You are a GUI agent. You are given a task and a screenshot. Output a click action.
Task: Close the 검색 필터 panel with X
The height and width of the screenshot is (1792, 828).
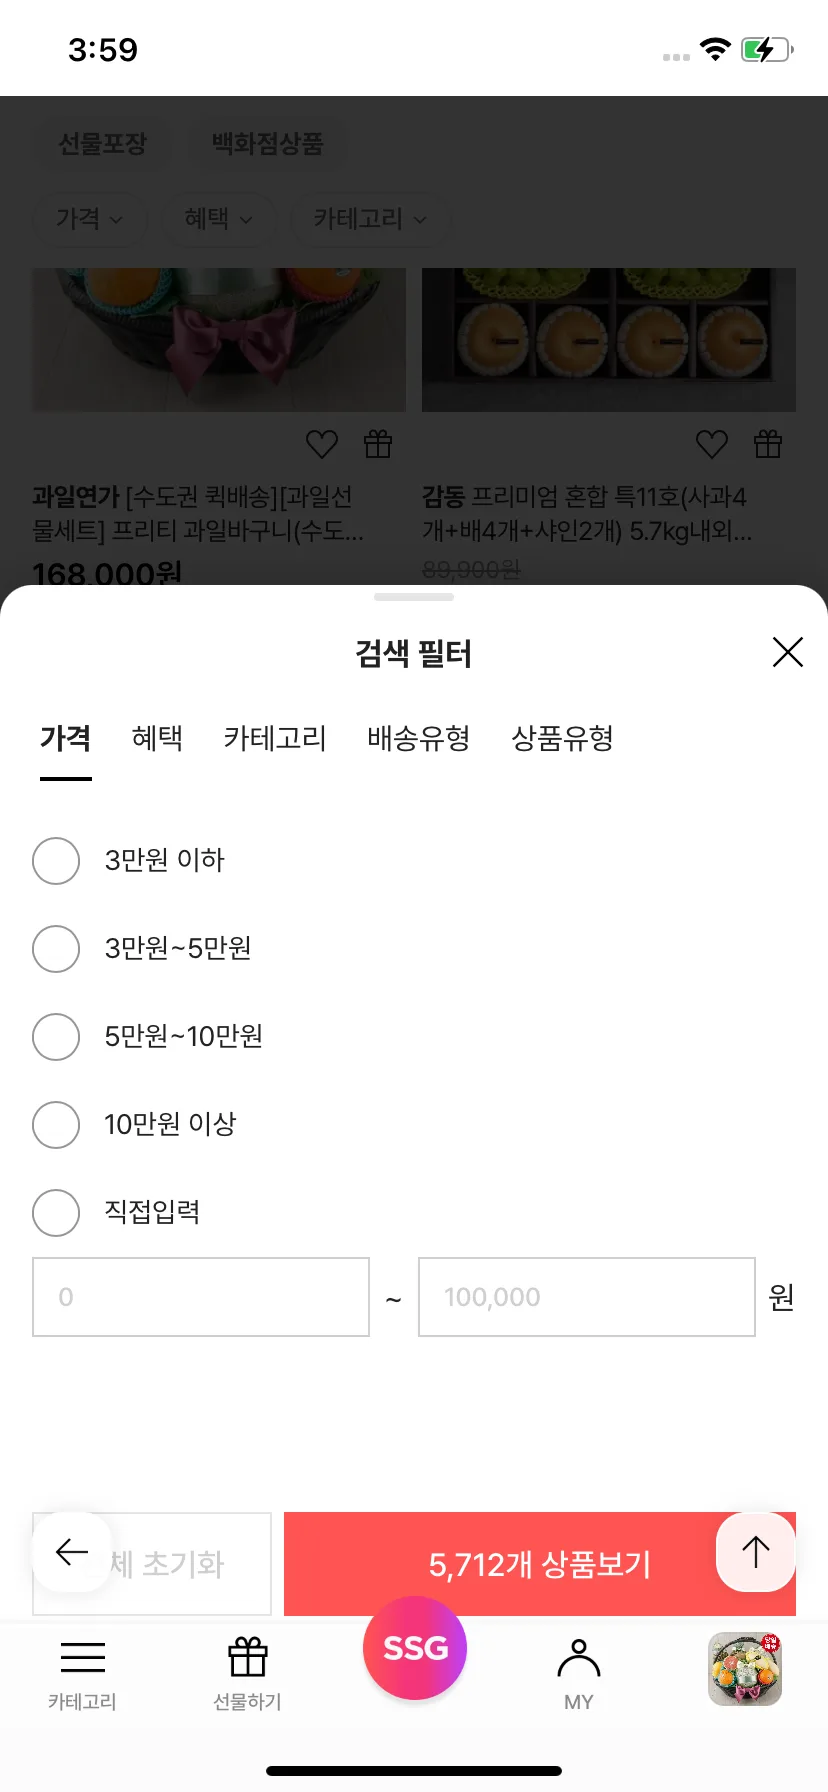click(788, 652)
